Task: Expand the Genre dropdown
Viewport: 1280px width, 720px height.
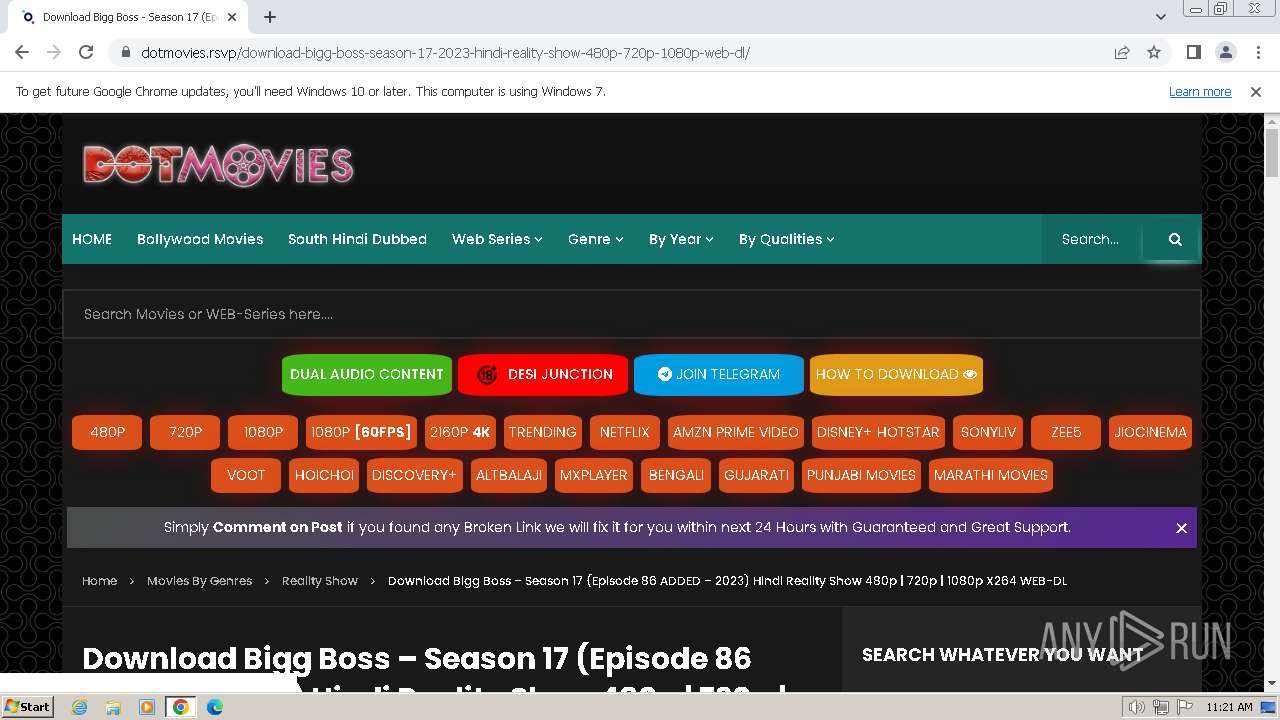Action: (596, 239)
